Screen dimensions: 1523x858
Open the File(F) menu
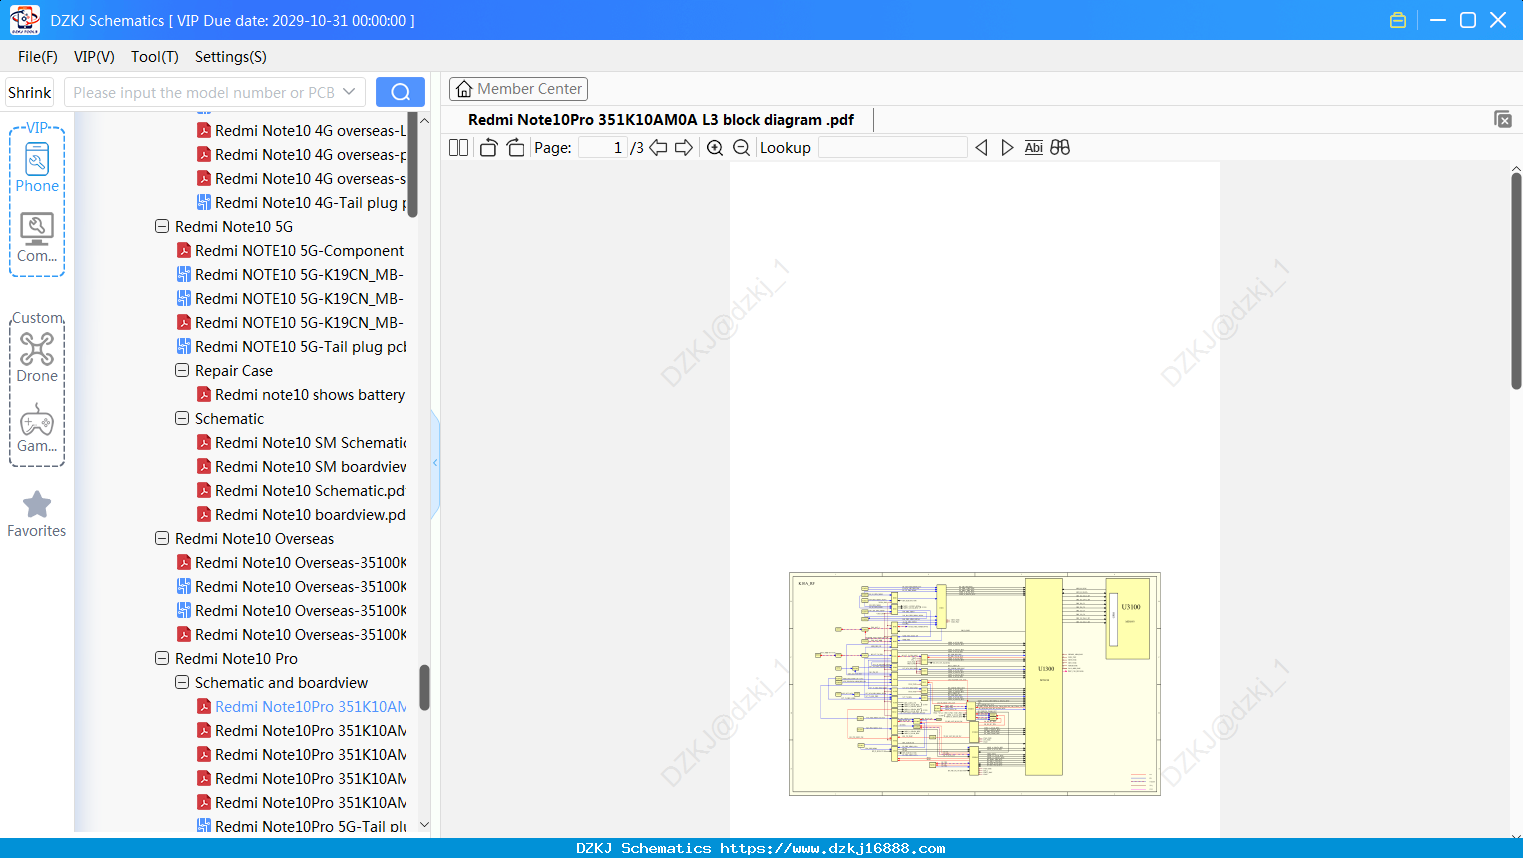pyautogui.click(x=38, y=56)
